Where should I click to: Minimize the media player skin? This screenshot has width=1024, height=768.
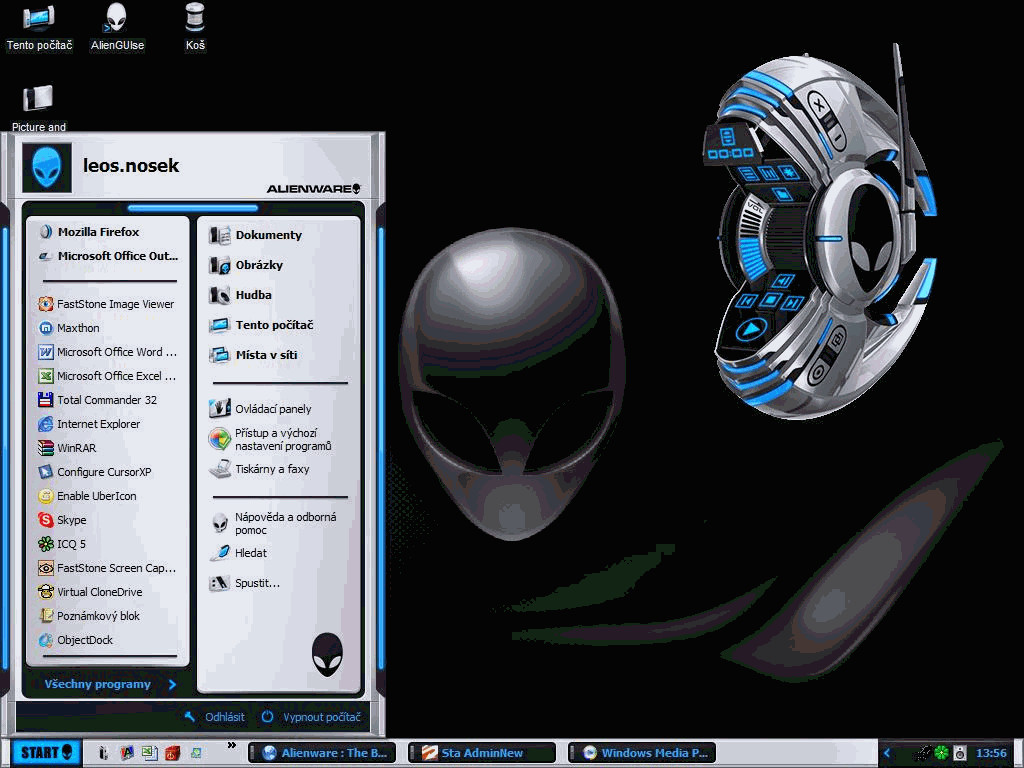pyautogui.click(x=836, y=137)
